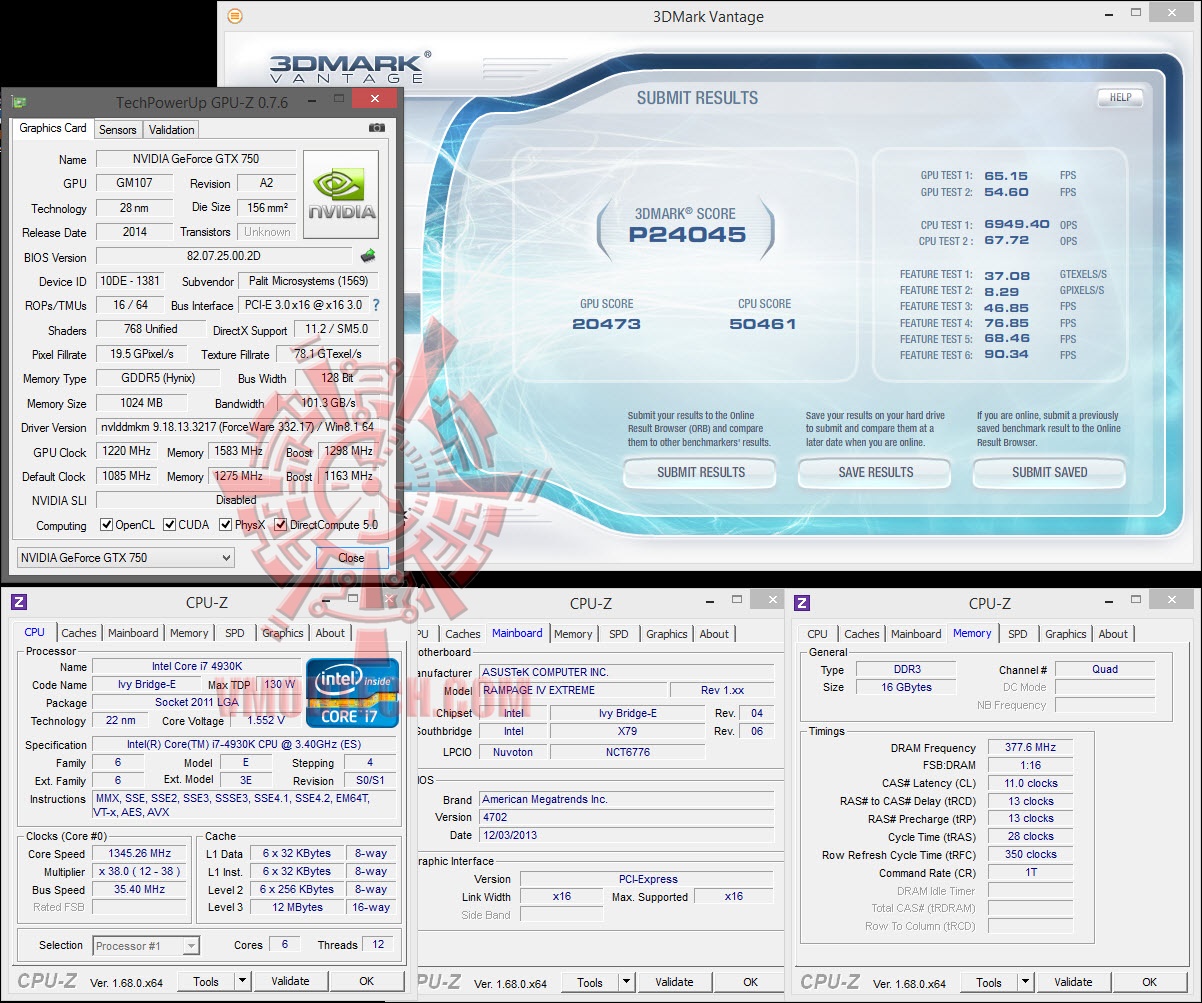Click the CPU score value 50461

763,323
